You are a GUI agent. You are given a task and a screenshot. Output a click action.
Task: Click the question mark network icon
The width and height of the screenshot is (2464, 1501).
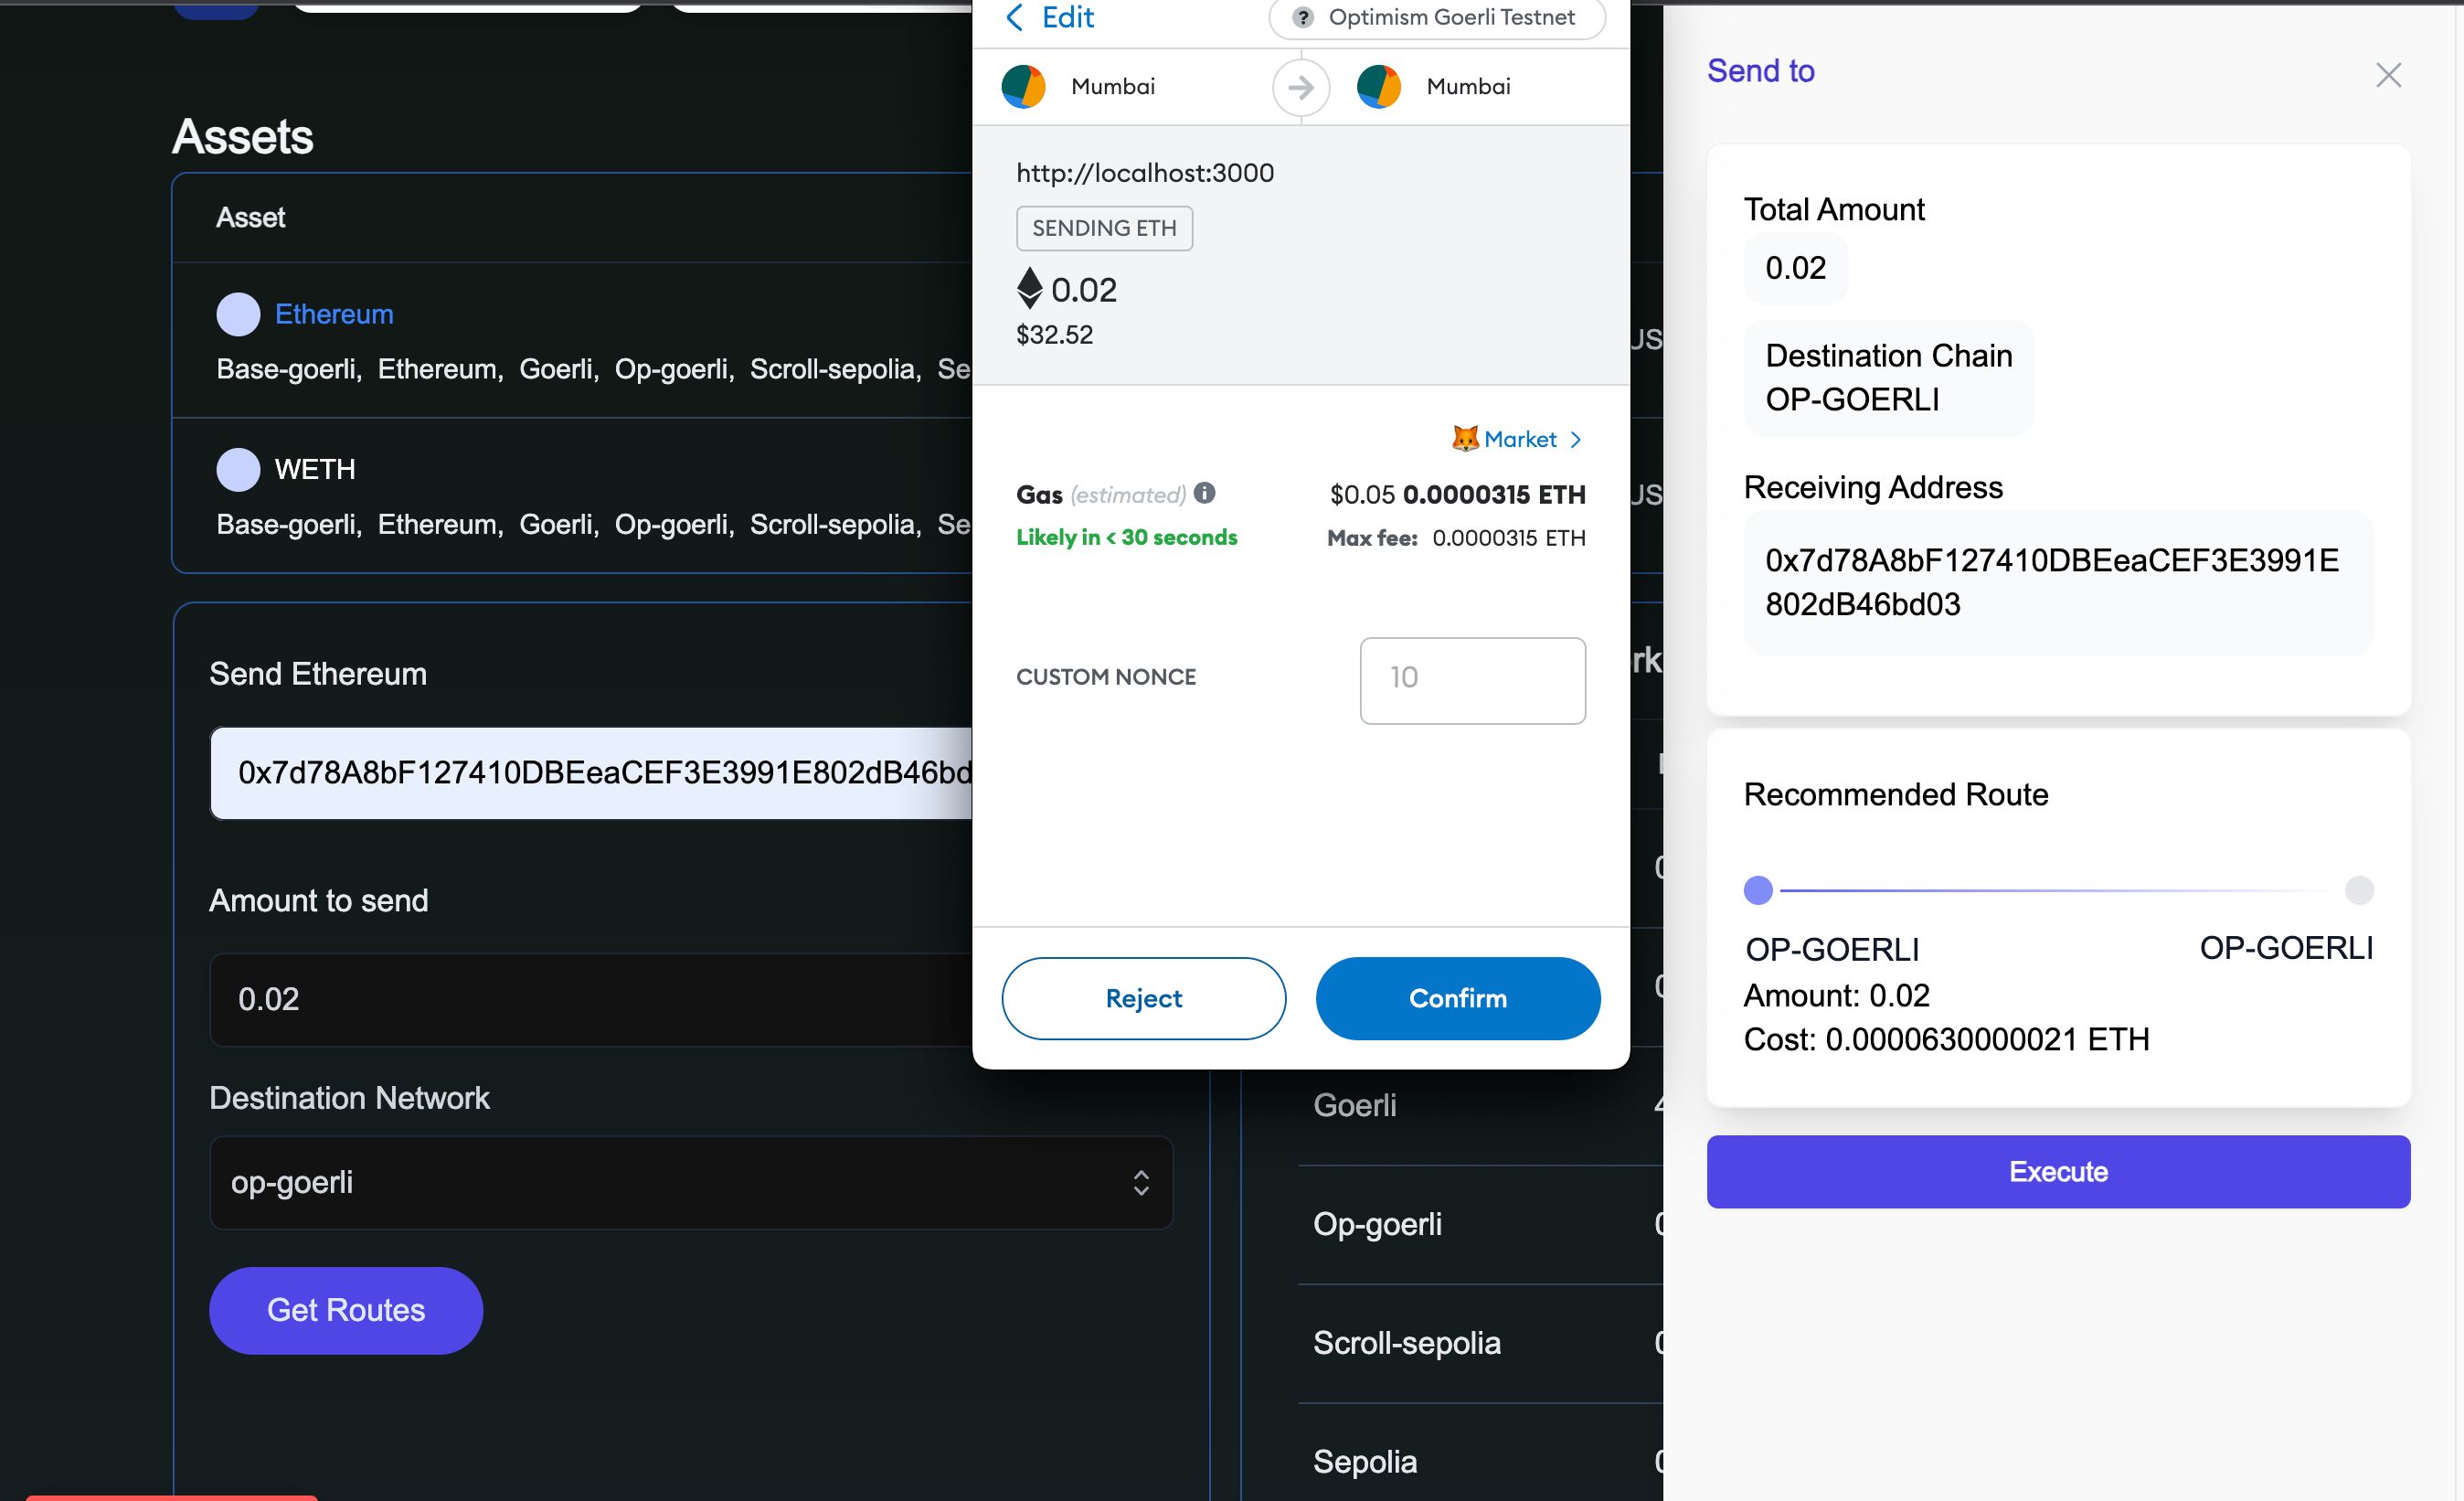click(1302, 18)
